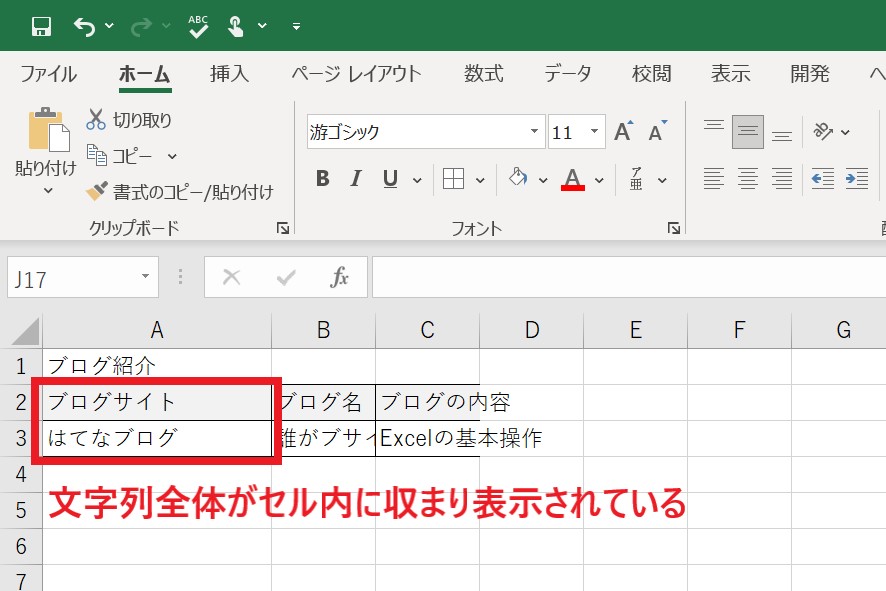Align text to bottom

(x=782, y=136)
